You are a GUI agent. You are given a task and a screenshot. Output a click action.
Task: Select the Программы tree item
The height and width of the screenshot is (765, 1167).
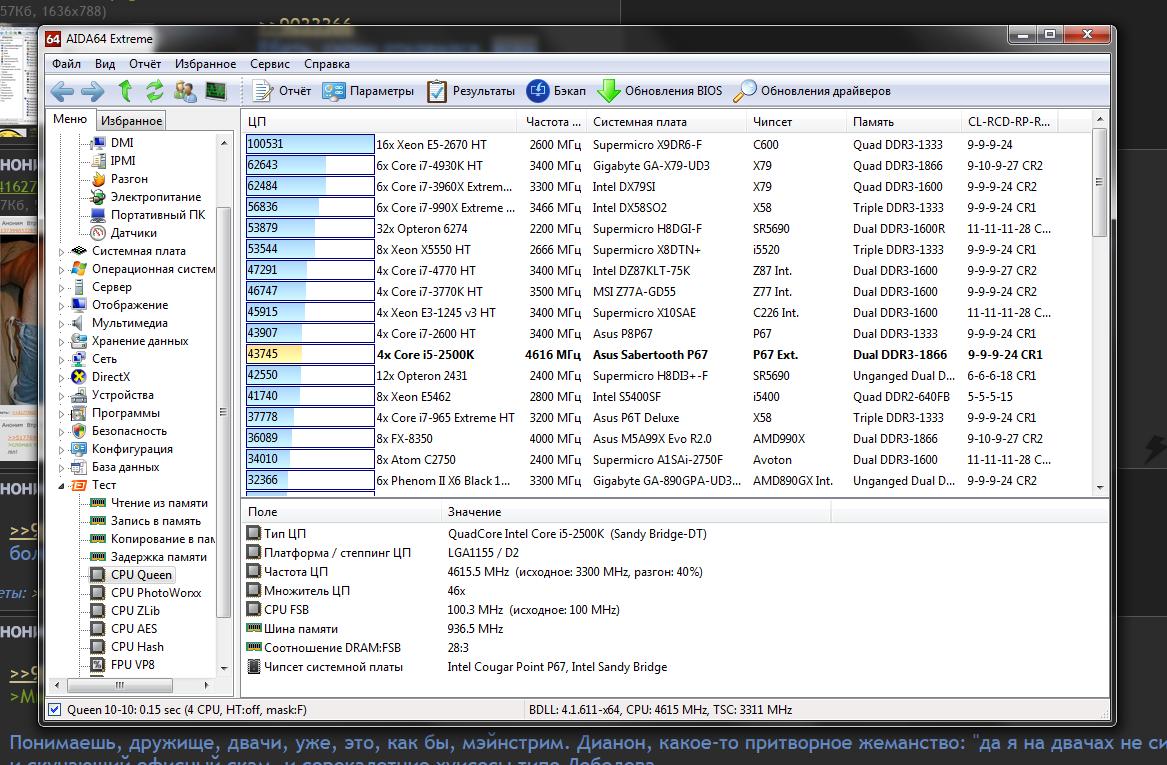126,412
